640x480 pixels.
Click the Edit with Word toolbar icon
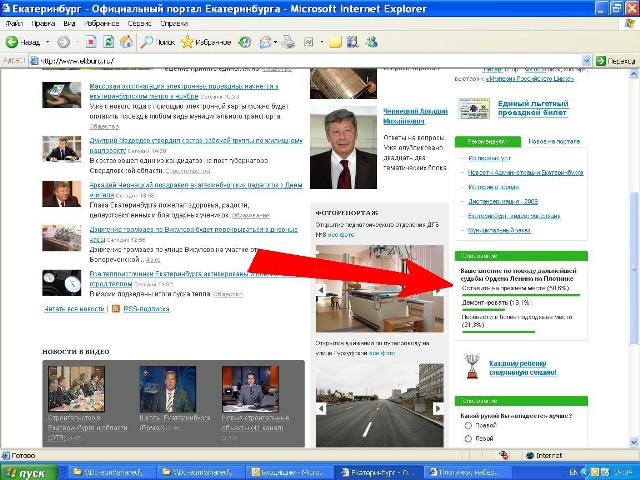[309, 42]
